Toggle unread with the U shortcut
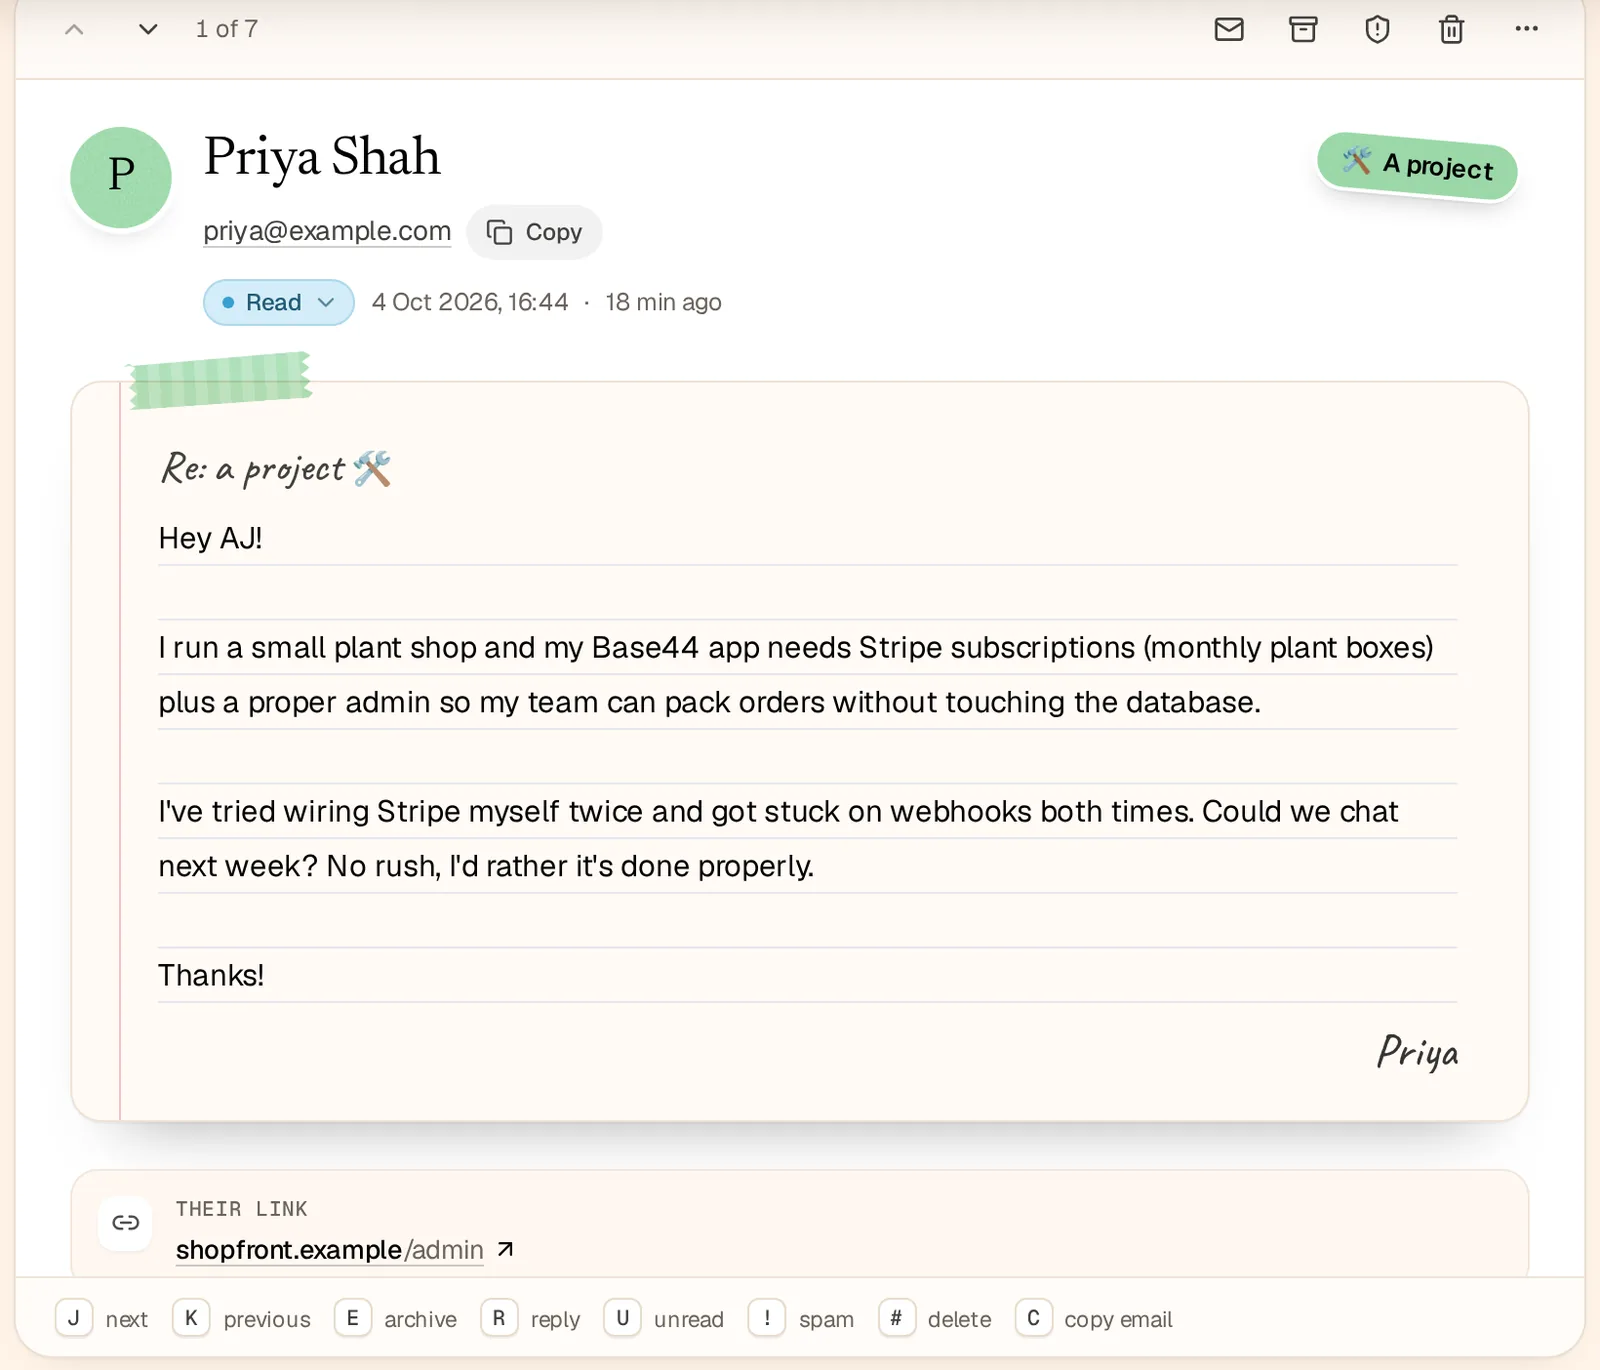 [x=664, y=1318]
